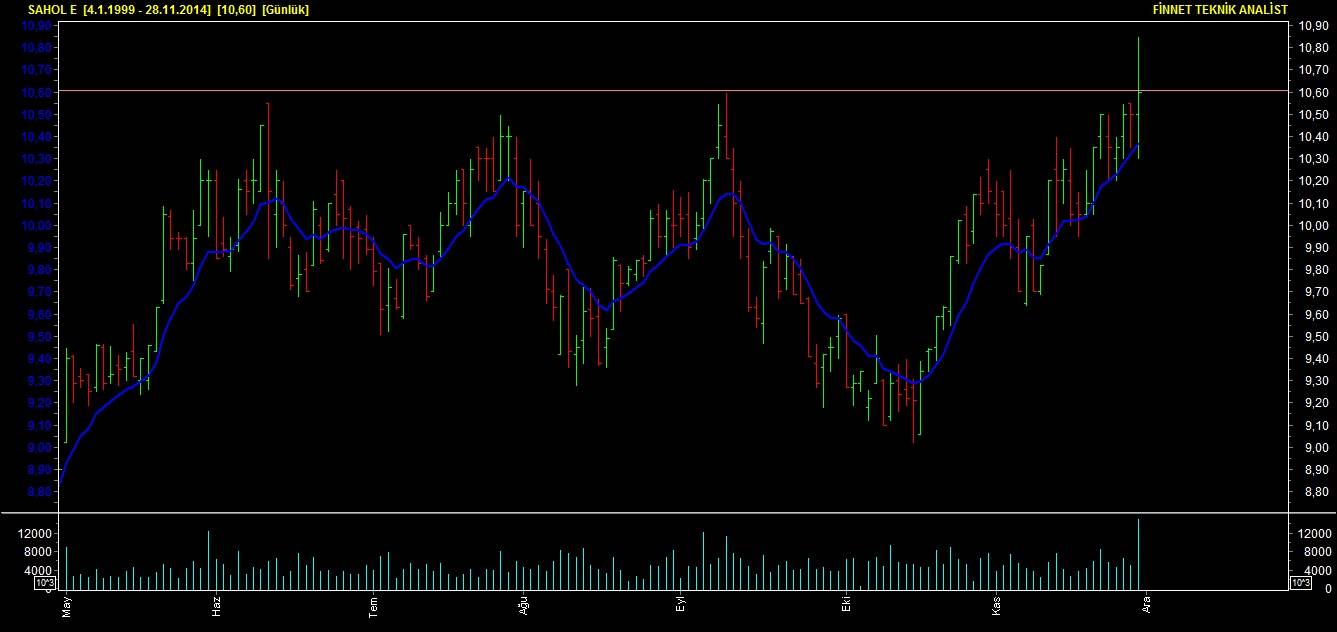Click the right volume scale 10^3 box

click(x=1300, y=582)
